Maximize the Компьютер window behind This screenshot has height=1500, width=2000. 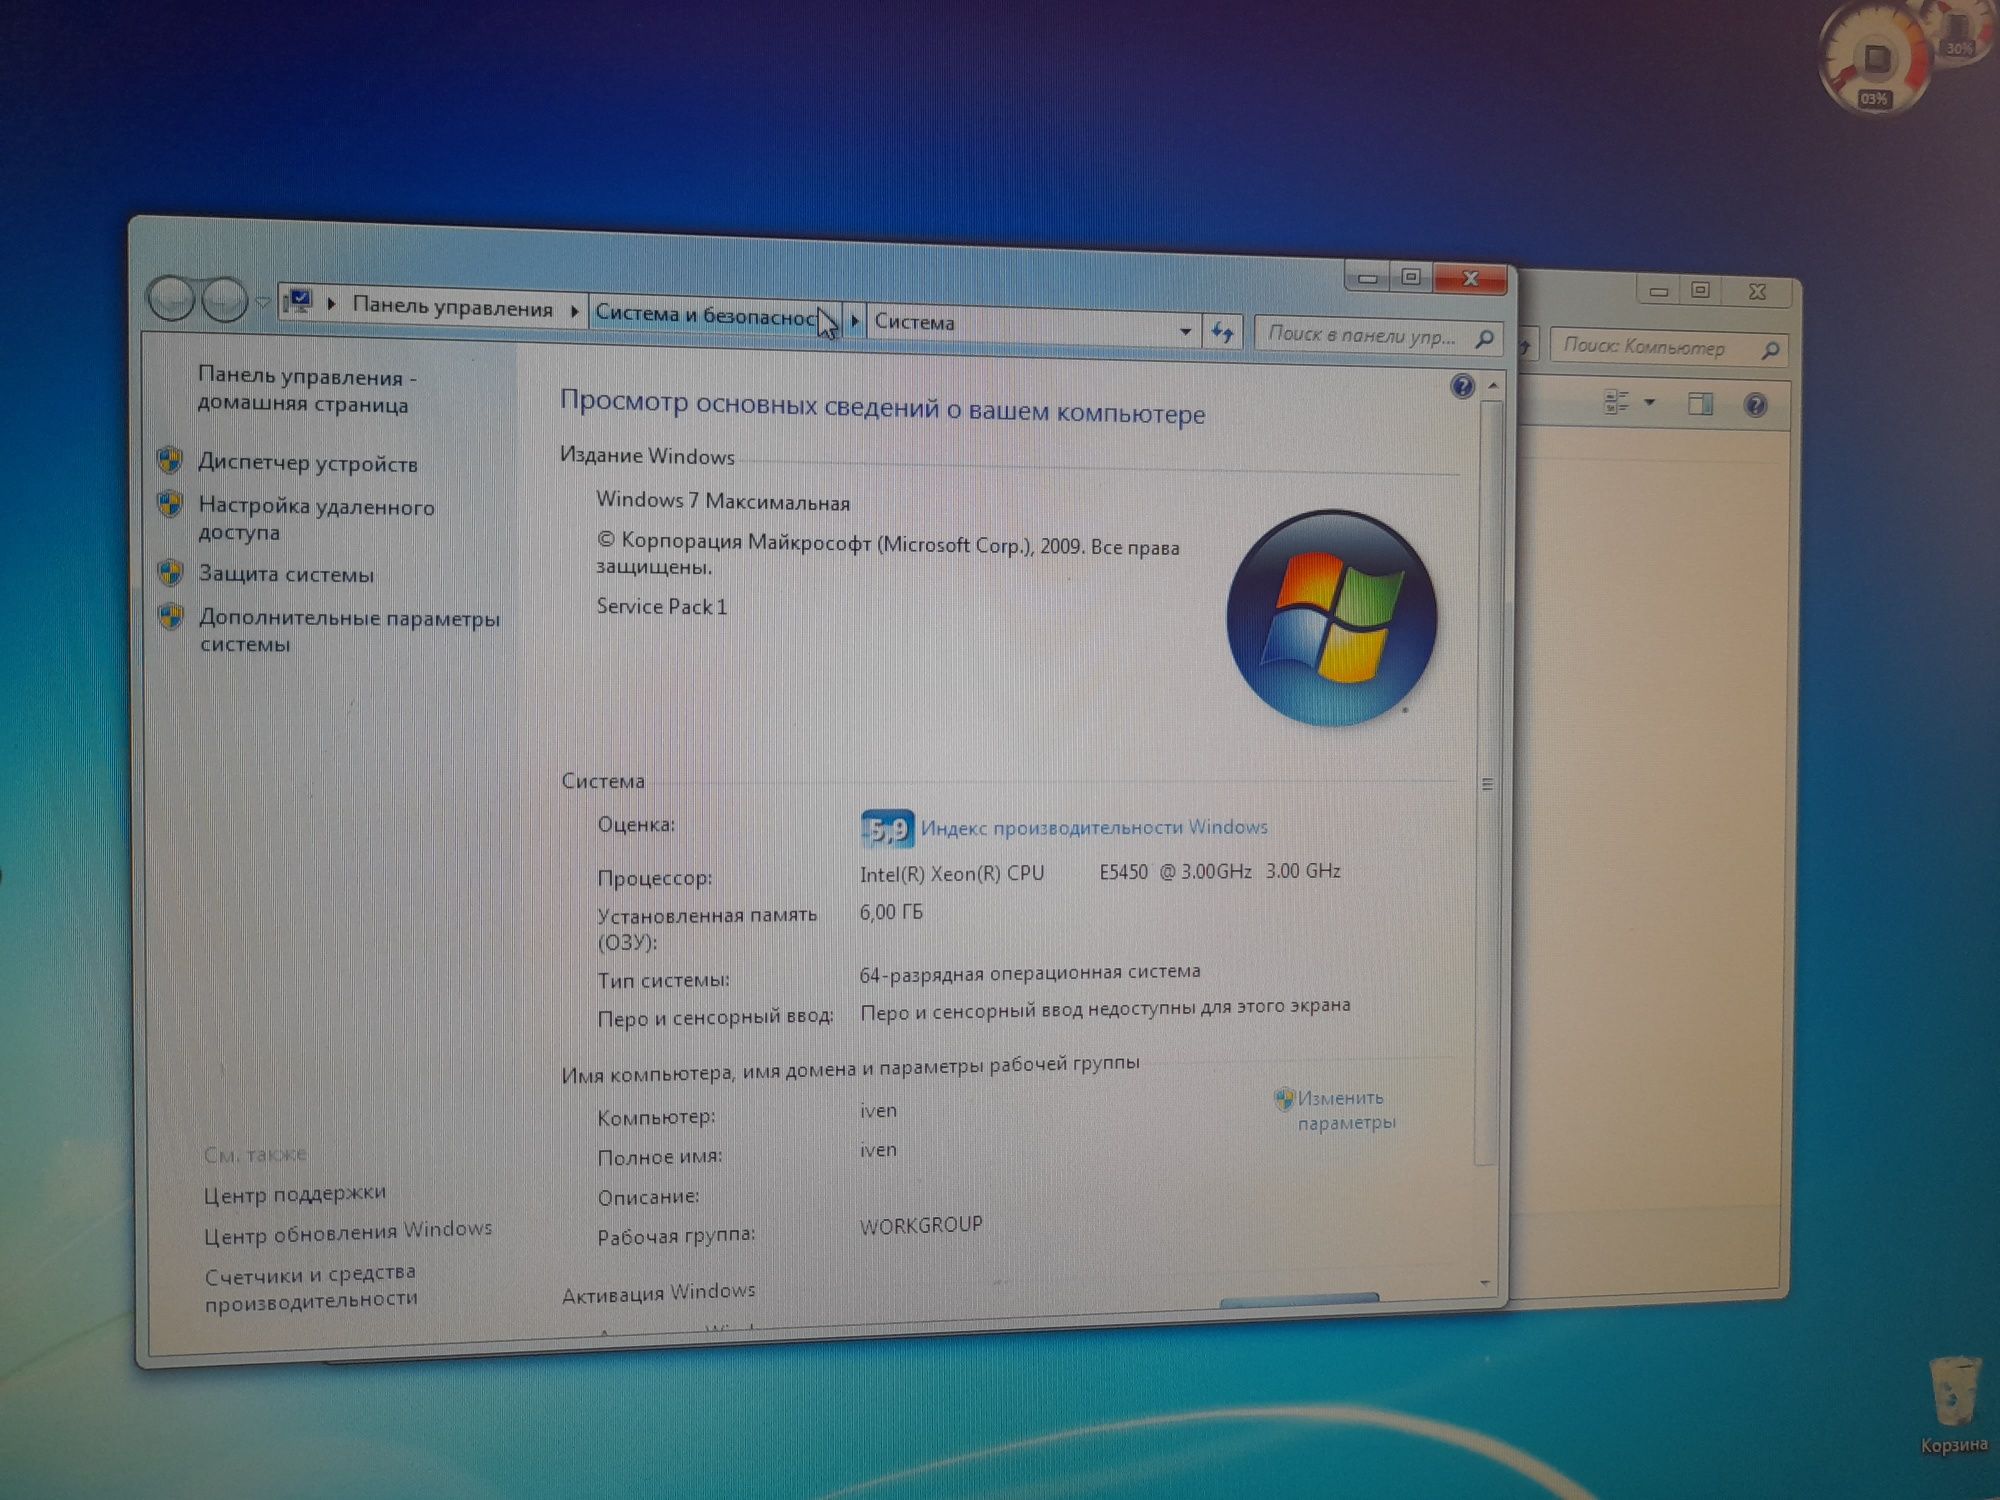click(x=1700, y=291)
